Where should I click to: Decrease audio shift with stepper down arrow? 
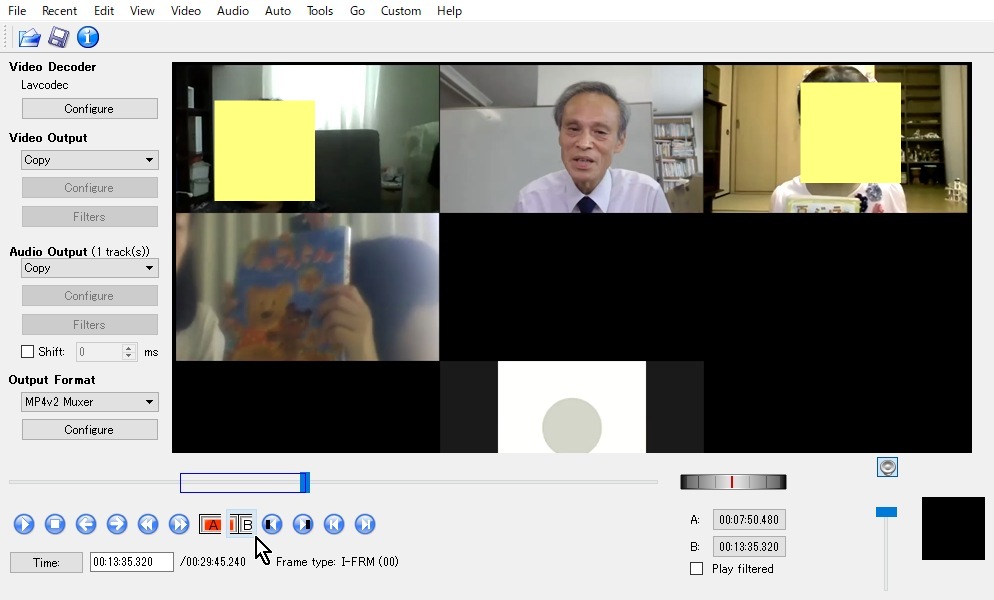(x=129, y=356)
